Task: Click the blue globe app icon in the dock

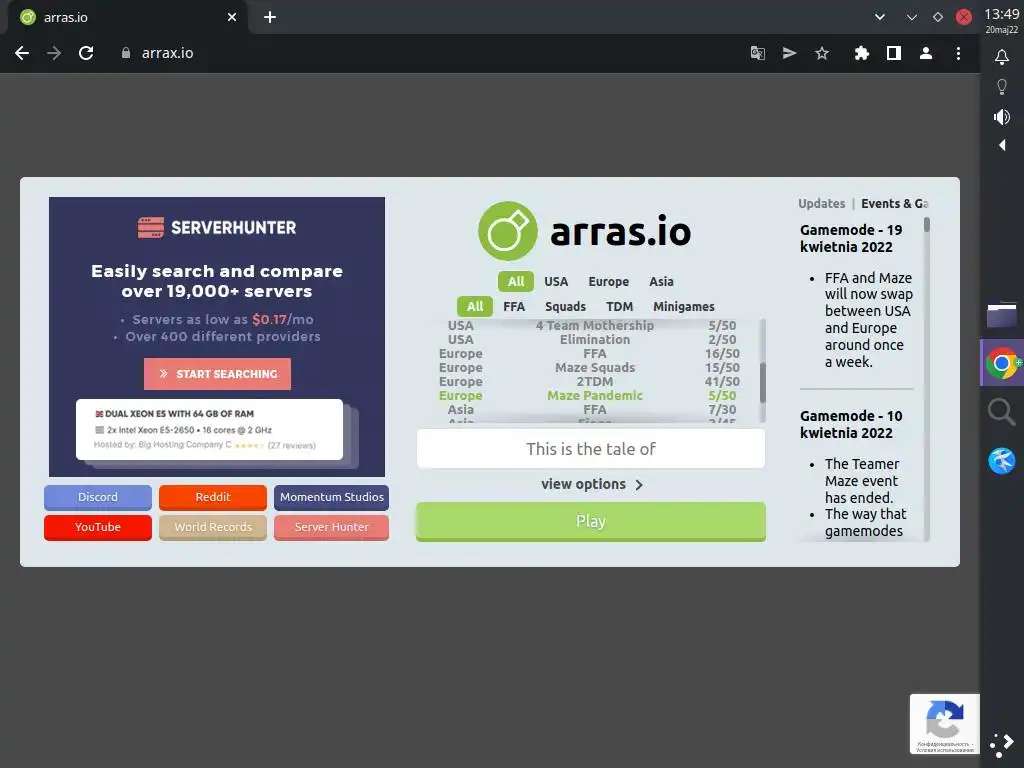Action: pos(1001,460)
